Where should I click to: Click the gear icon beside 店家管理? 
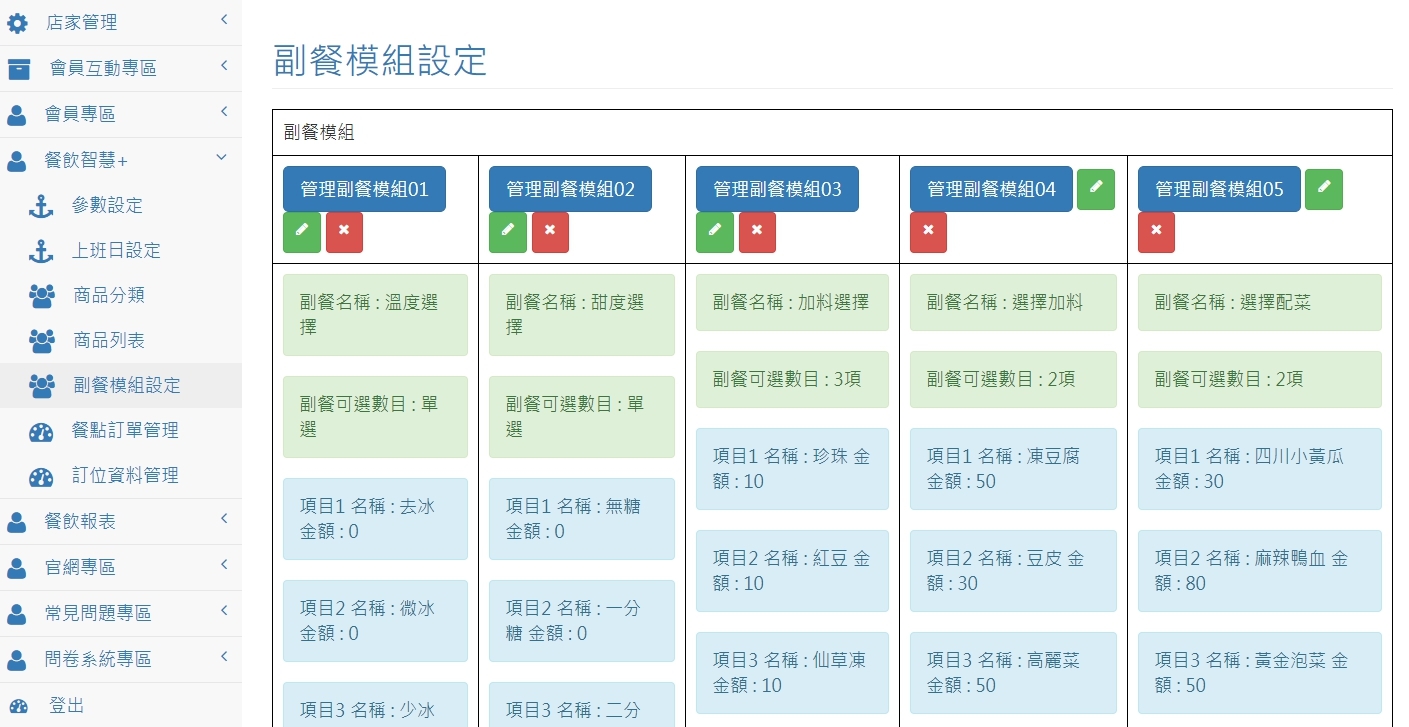[x=18, y=22]
